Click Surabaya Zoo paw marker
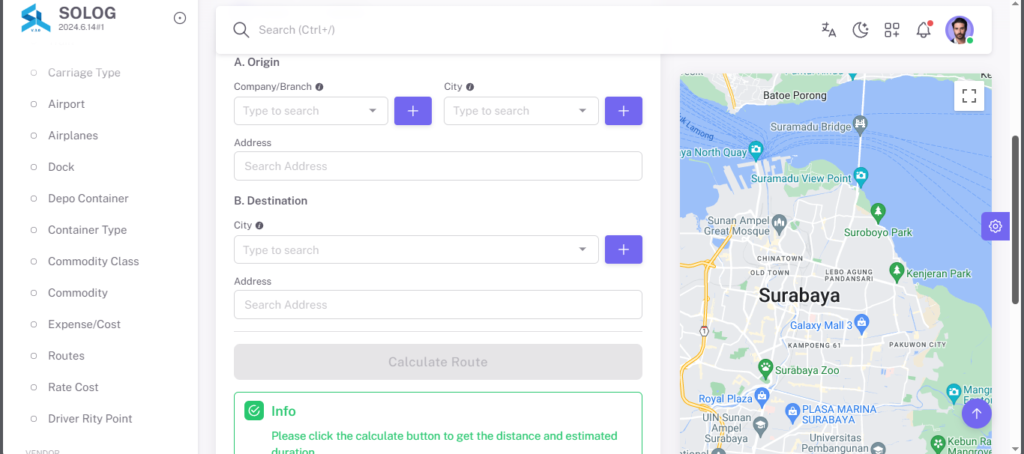 [765, 368]
